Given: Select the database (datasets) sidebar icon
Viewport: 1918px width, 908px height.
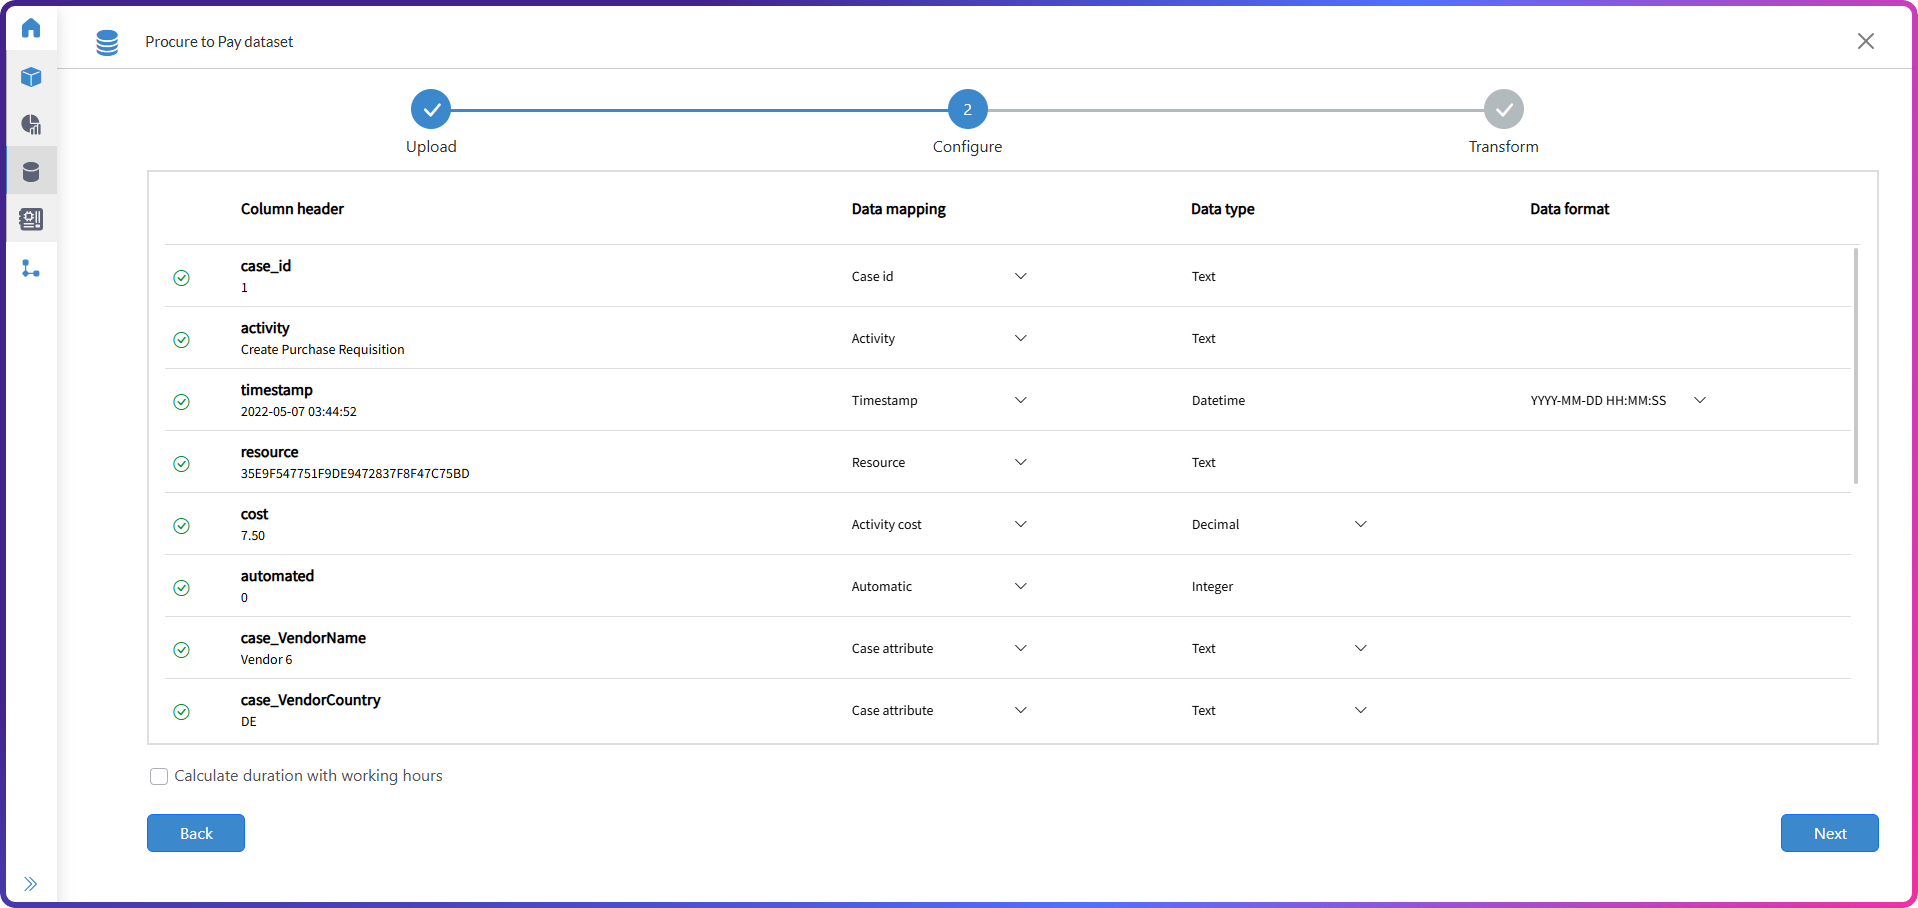Looking at the screenshot, I should (31, 170).
